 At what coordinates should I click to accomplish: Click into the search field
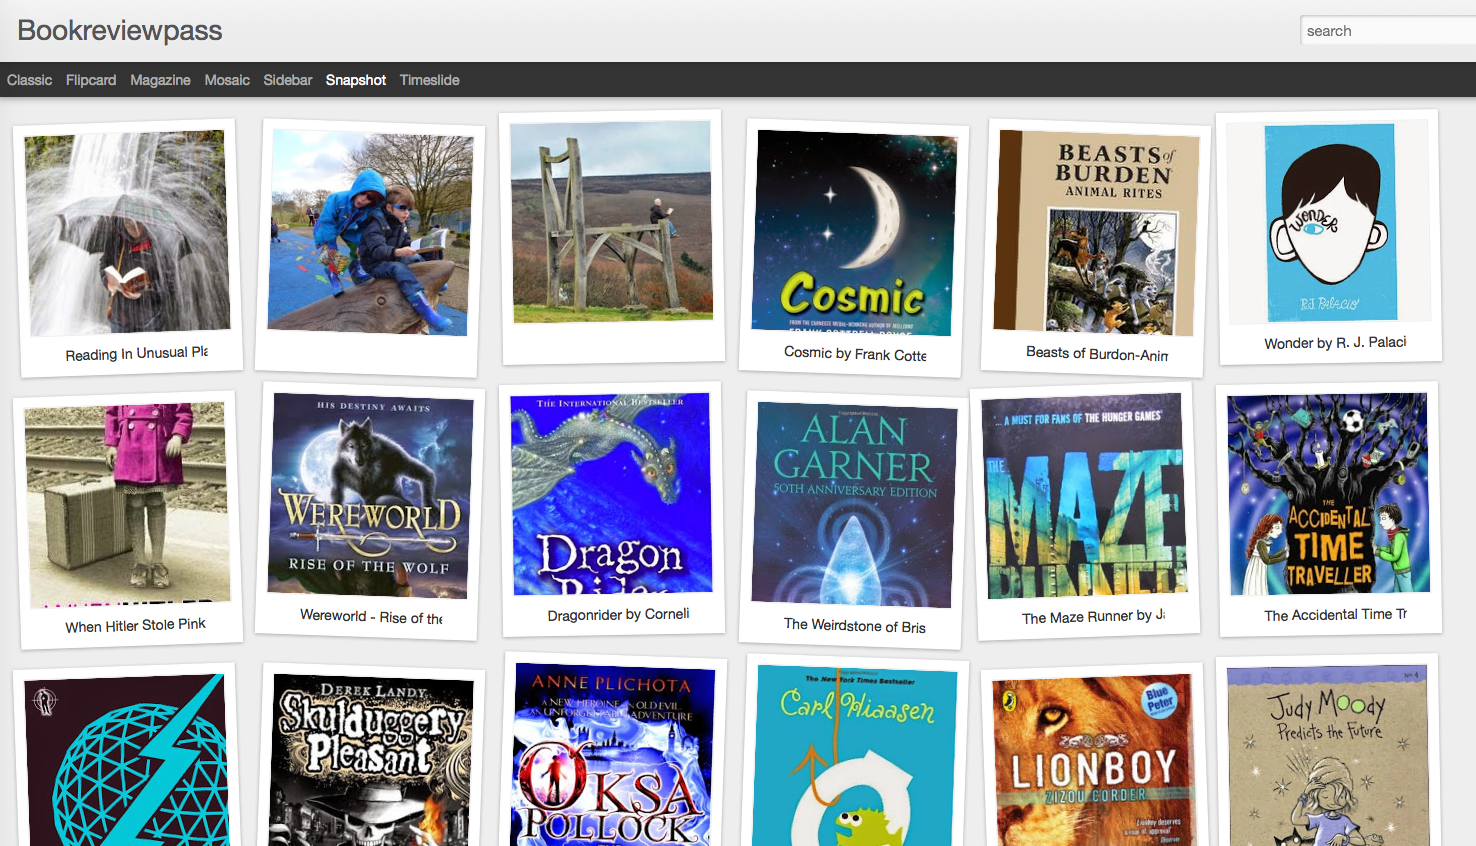[1389, 31]
